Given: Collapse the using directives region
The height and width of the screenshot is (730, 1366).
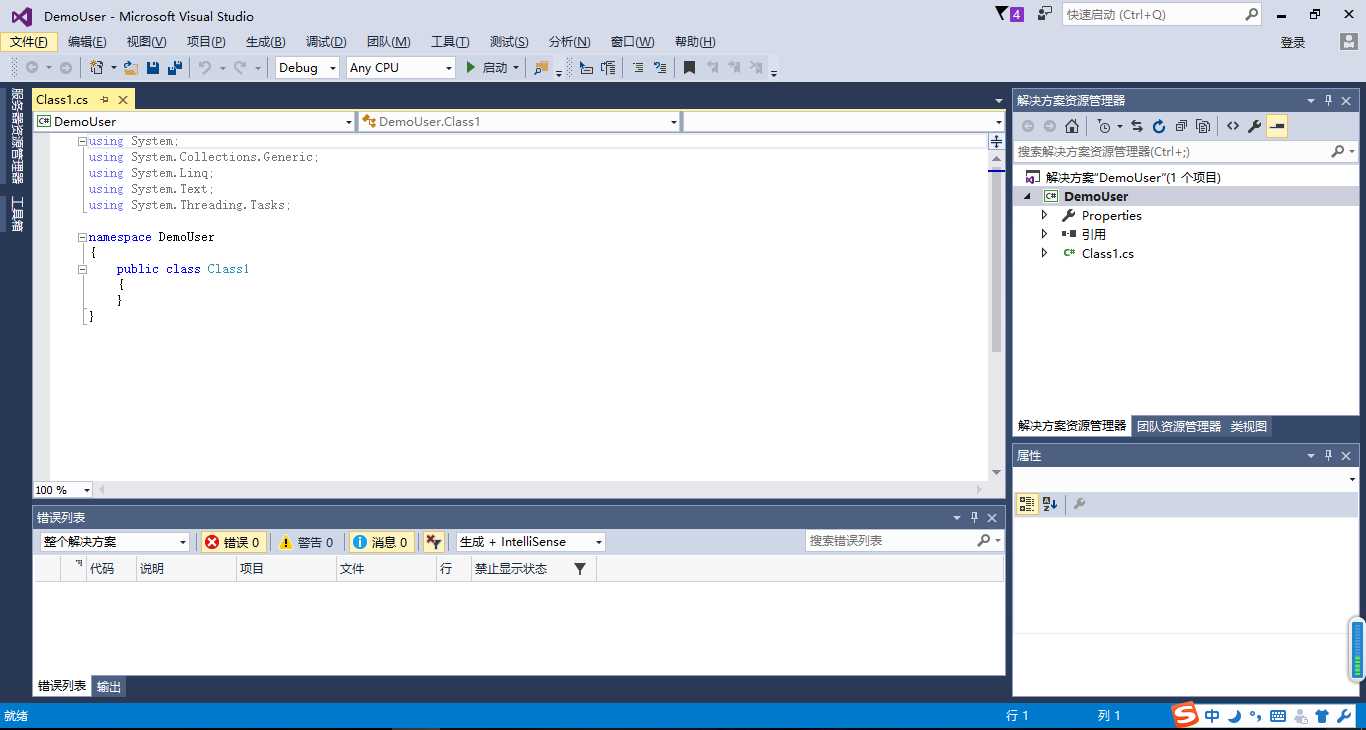Looking at the screenshot, I should coord(82,141).
